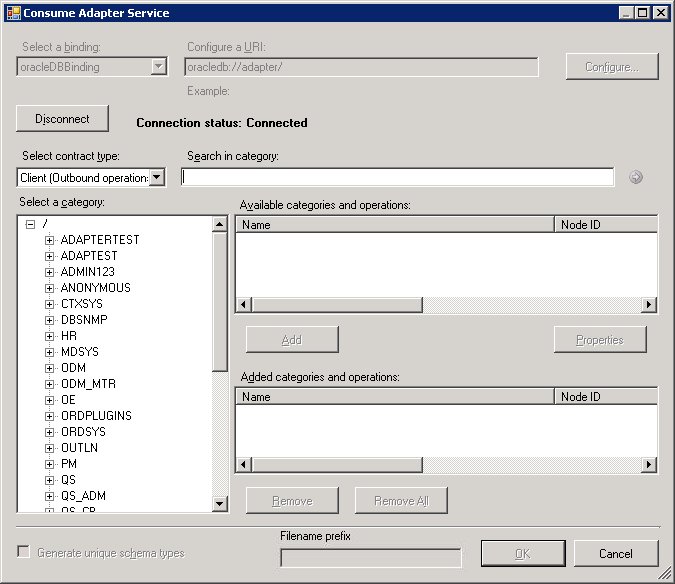
Task: Expand the ODM_MTR node
Action: (50, 384)
